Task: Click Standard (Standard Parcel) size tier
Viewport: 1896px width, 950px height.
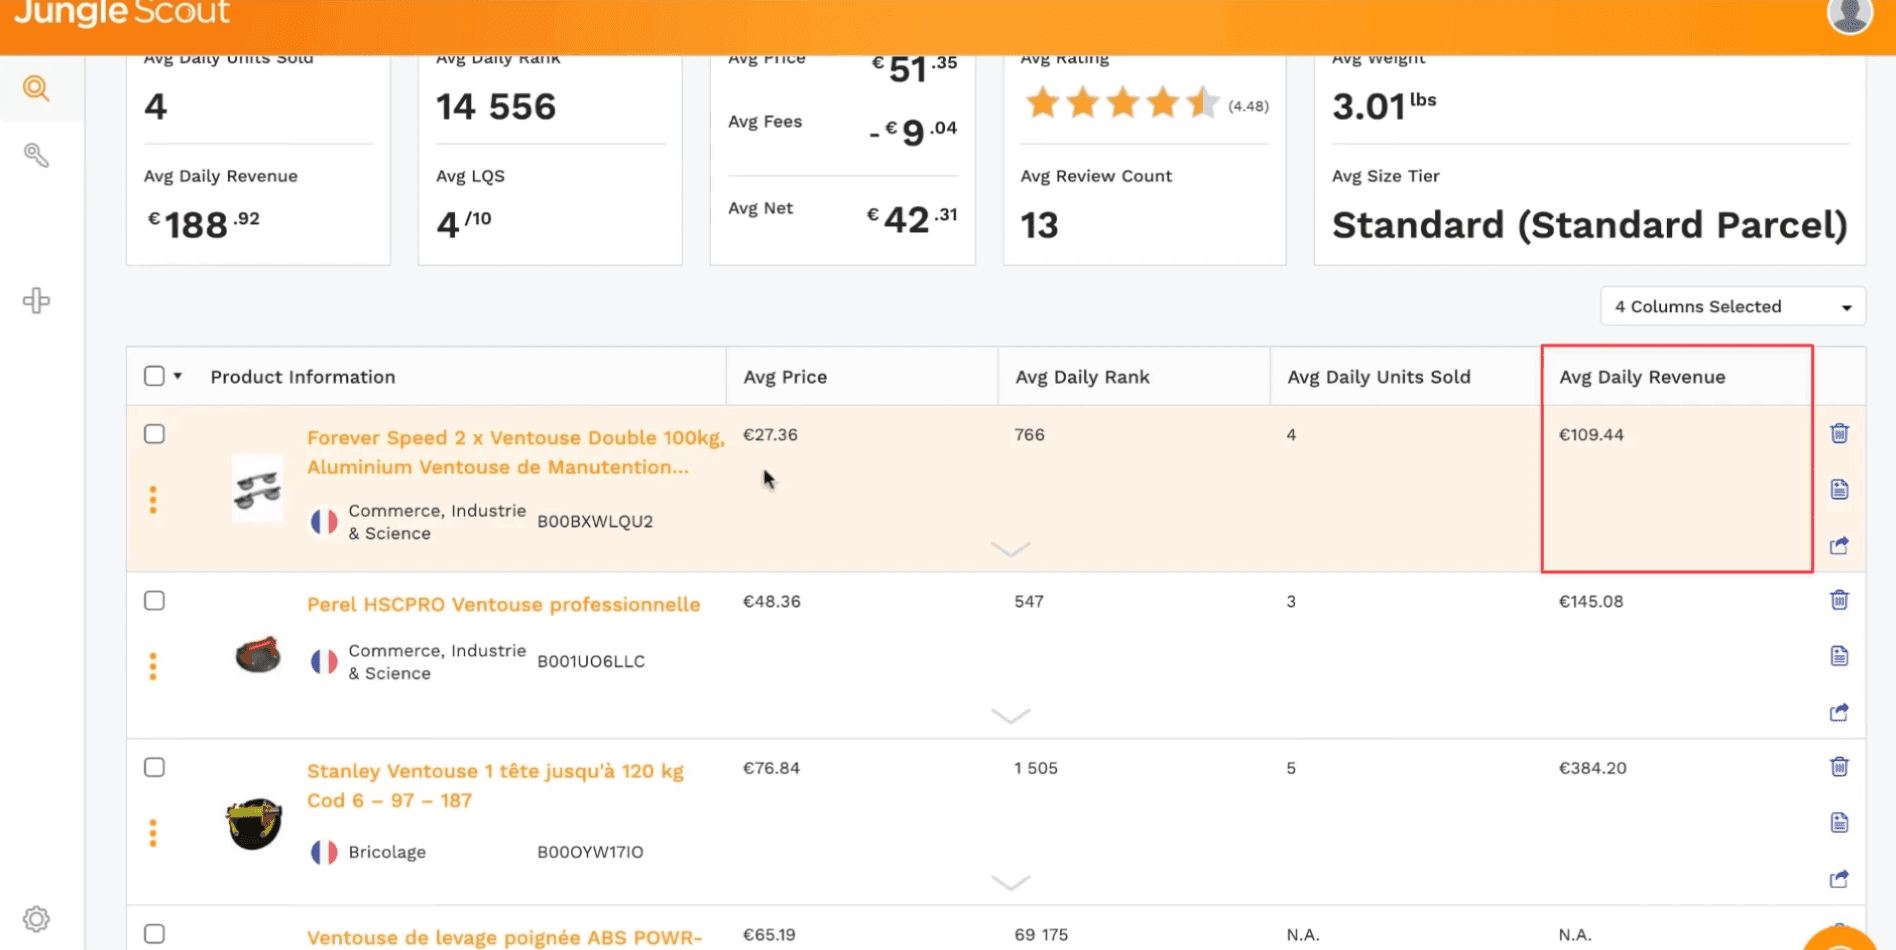Action: (x=1589, y=225)
